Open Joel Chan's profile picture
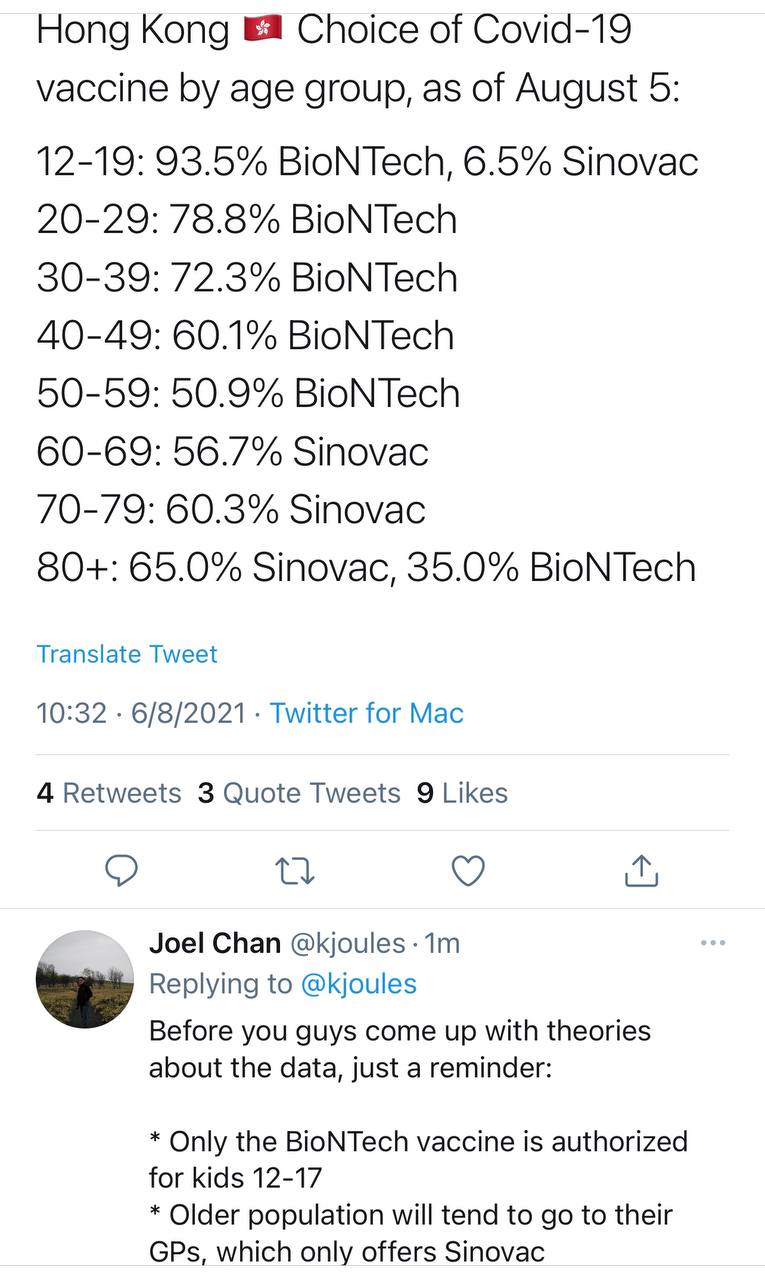Image resolution: width=765 pixels, height=1280 pixels. pyautogui.click(x=85, y=979)
